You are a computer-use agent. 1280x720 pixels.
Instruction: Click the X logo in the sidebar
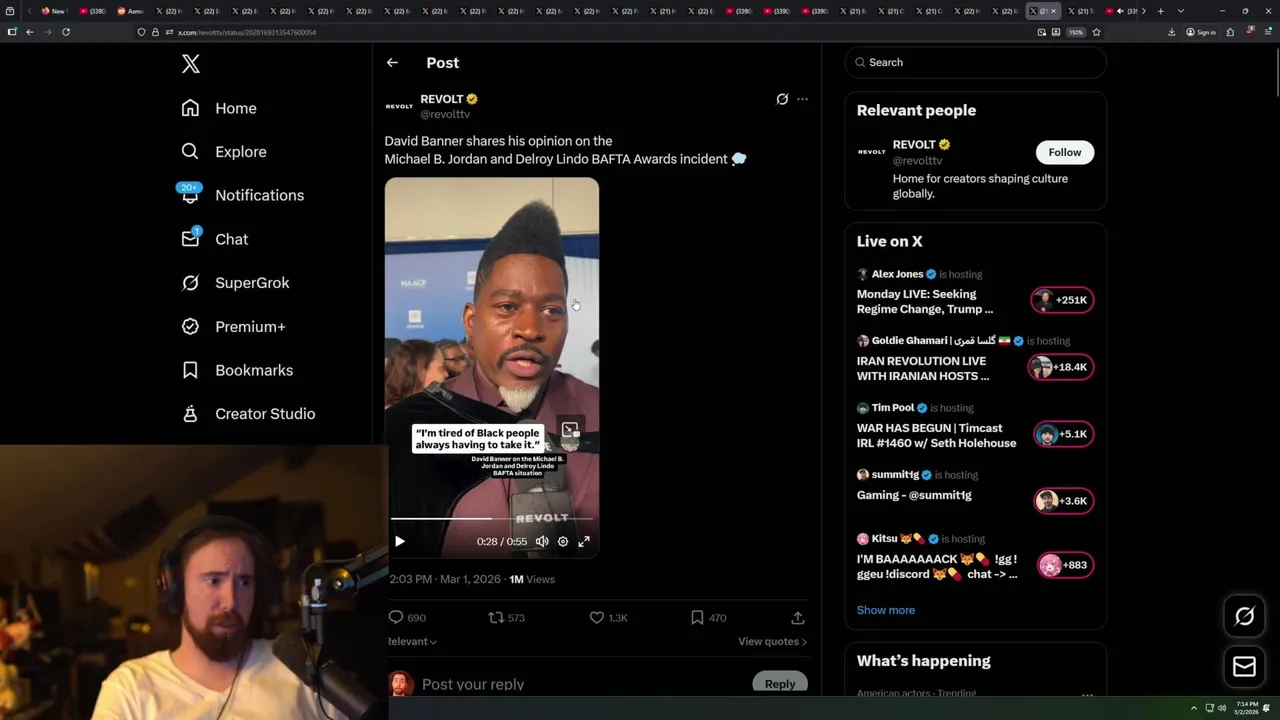[x=191, y=64]
